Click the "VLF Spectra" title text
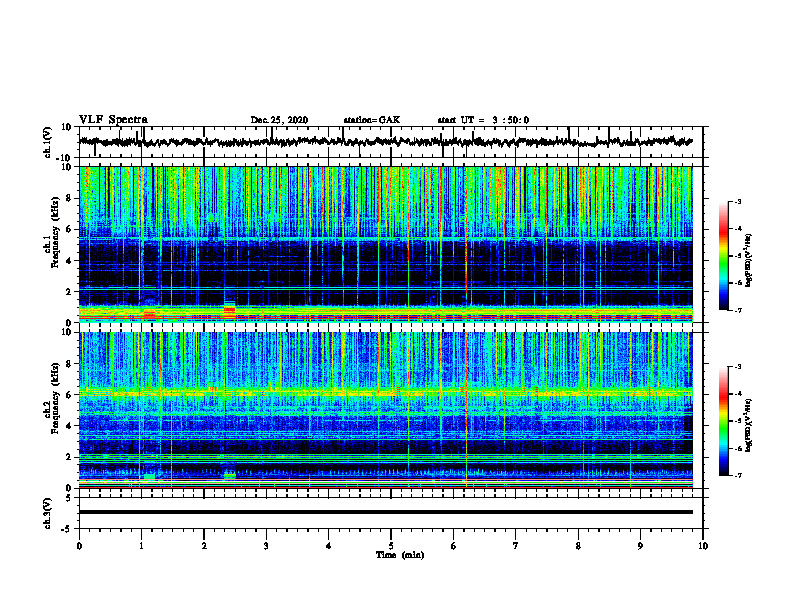 tap(113, 119)
